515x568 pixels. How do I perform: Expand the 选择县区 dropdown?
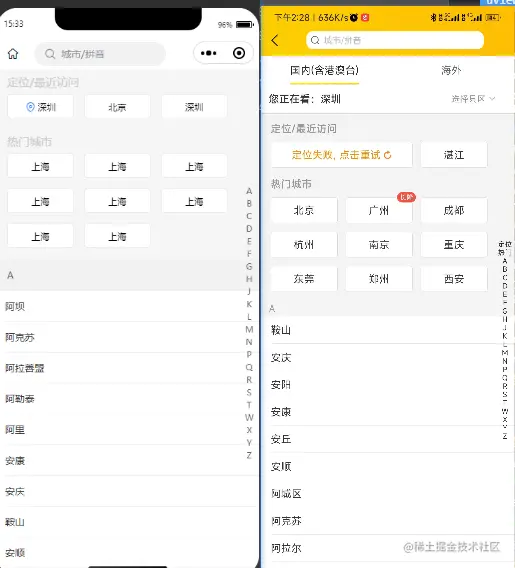pos(473,99)
